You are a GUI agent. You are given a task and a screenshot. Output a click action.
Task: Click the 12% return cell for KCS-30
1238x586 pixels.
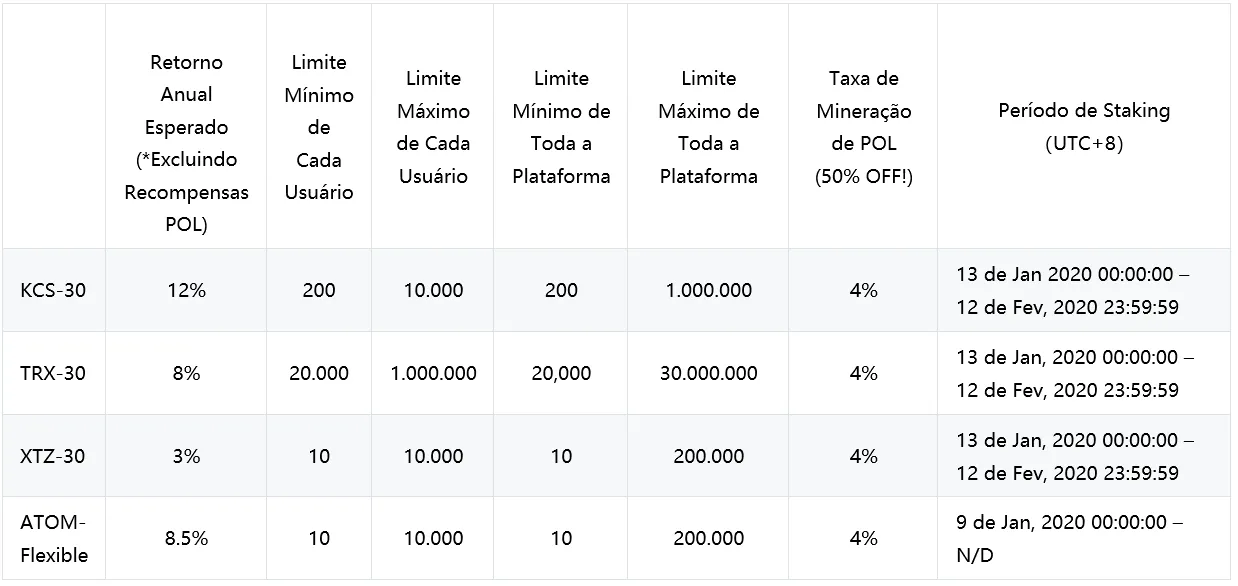pyautogui.click(x=186, y=290)
